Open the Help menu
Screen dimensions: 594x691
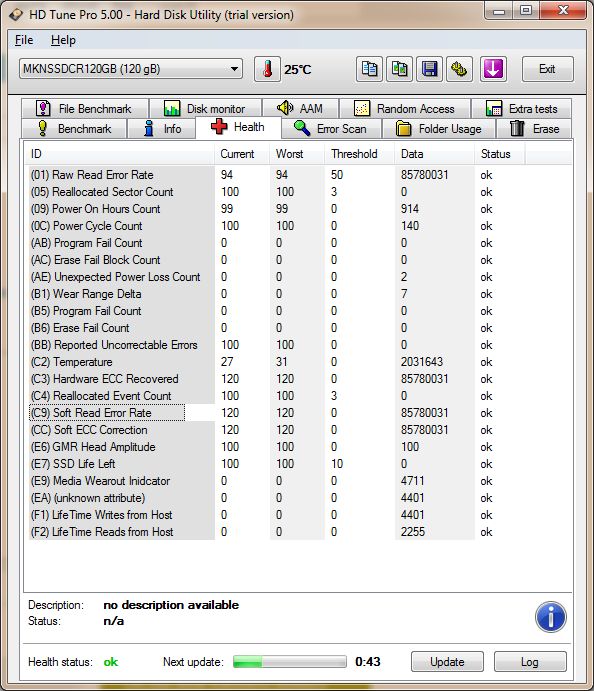(x=63, y=40)
